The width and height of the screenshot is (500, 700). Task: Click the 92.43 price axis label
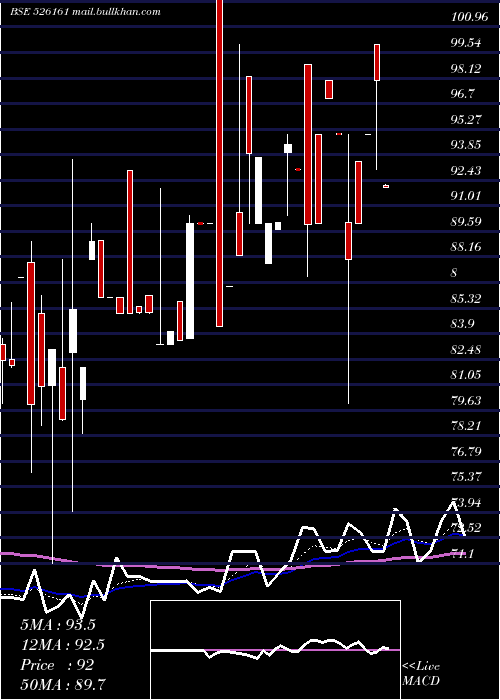(x=466, y=171)
